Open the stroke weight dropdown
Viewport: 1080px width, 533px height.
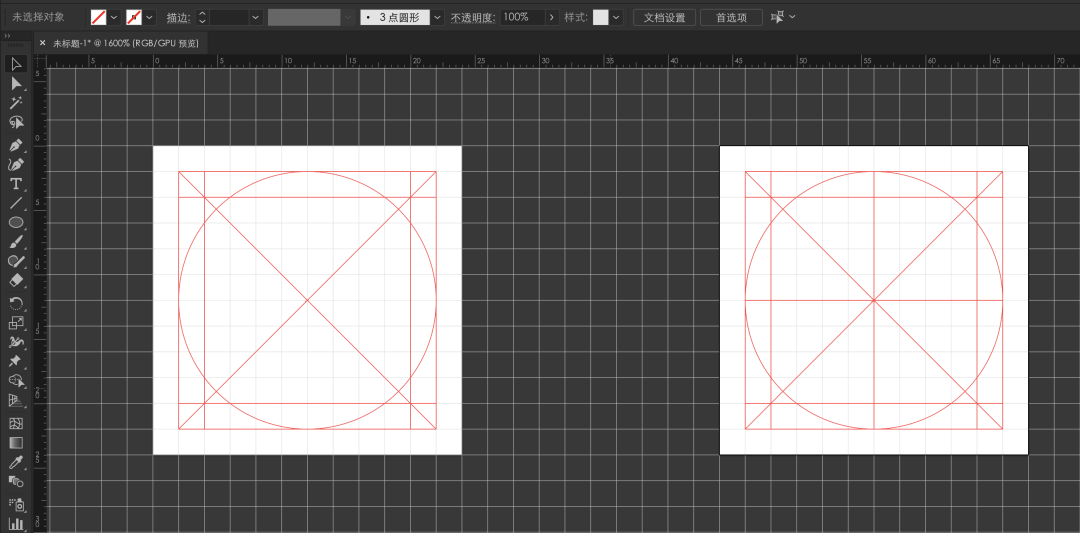256,17
